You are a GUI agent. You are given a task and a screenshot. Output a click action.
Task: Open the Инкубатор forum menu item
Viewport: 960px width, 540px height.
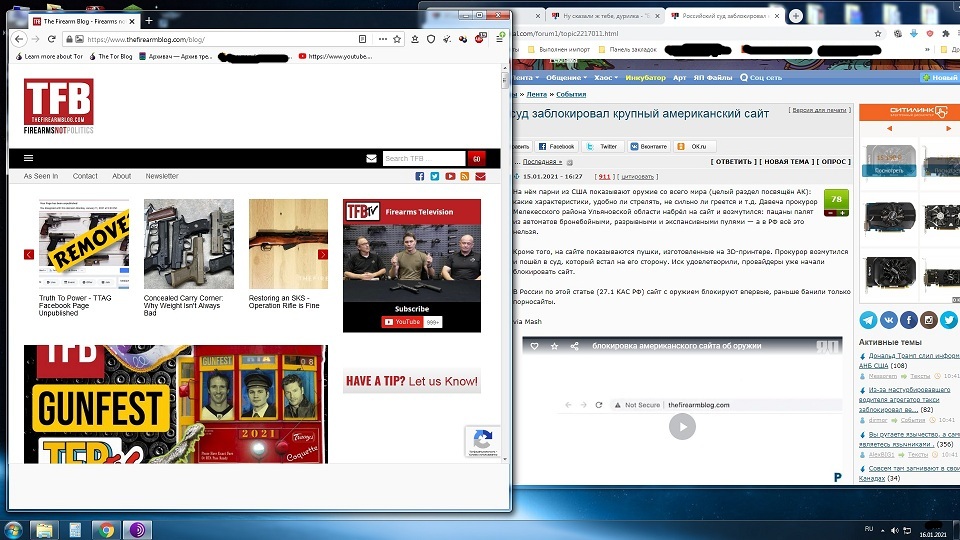tap(645, 78)
